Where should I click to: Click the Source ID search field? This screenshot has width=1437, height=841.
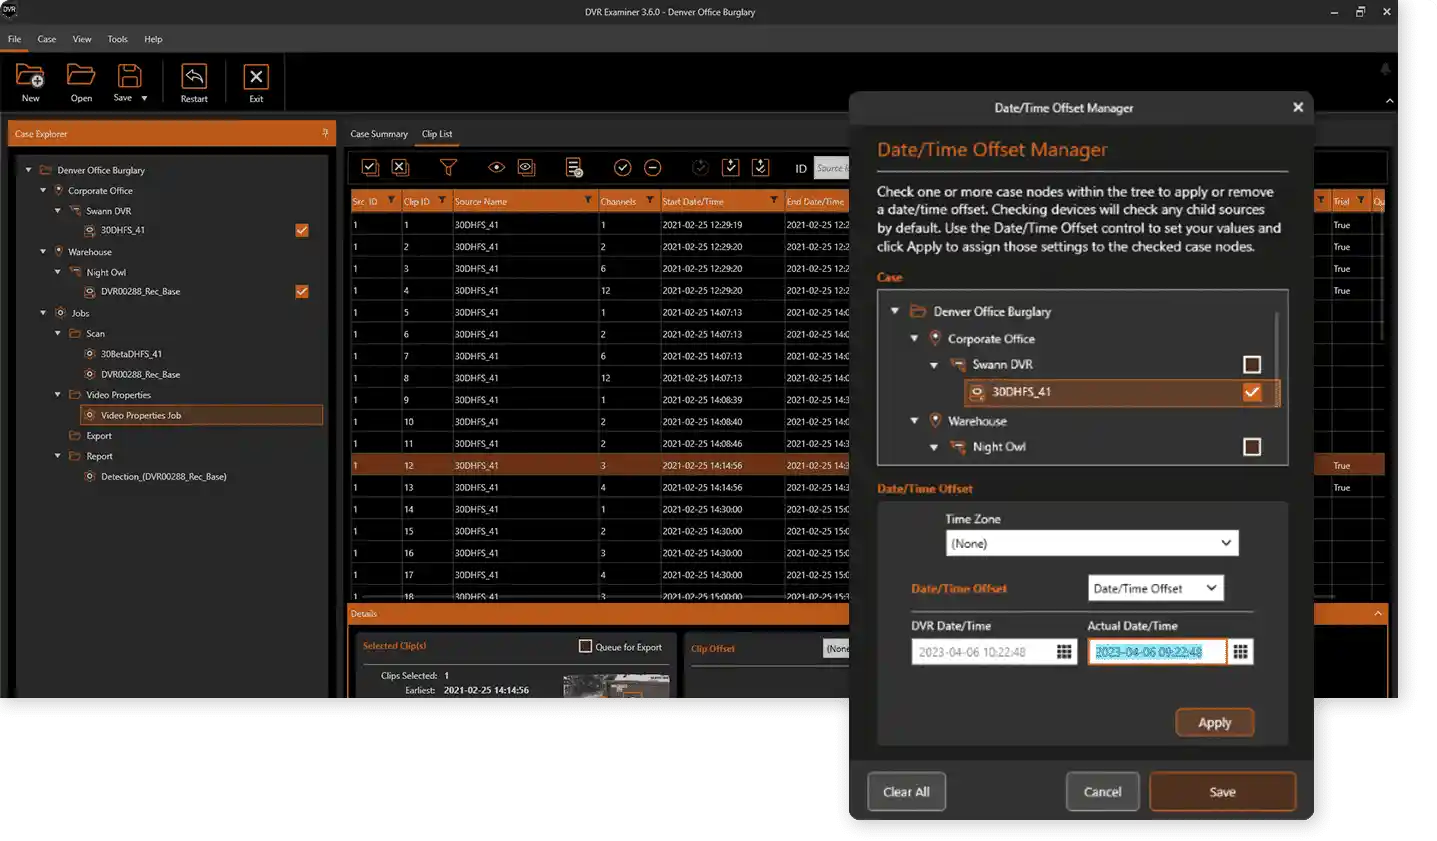tap(831, 168)
